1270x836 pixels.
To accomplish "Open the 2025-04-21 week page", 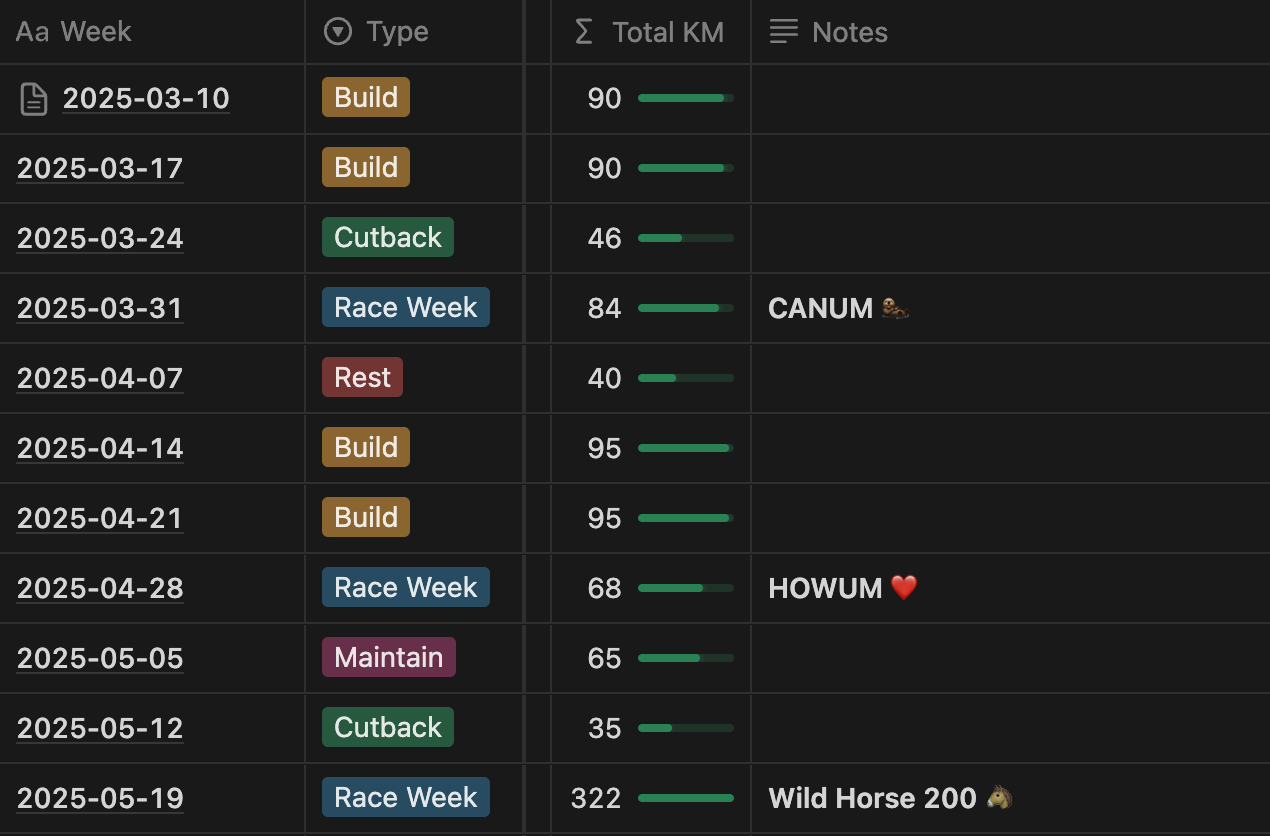I will click(x=100, y=518).
